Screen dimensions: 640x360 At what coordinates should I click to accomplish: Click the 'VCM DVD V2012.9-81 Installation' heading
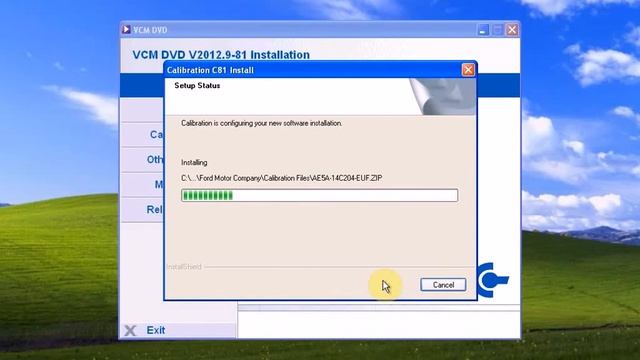point(221,55)
